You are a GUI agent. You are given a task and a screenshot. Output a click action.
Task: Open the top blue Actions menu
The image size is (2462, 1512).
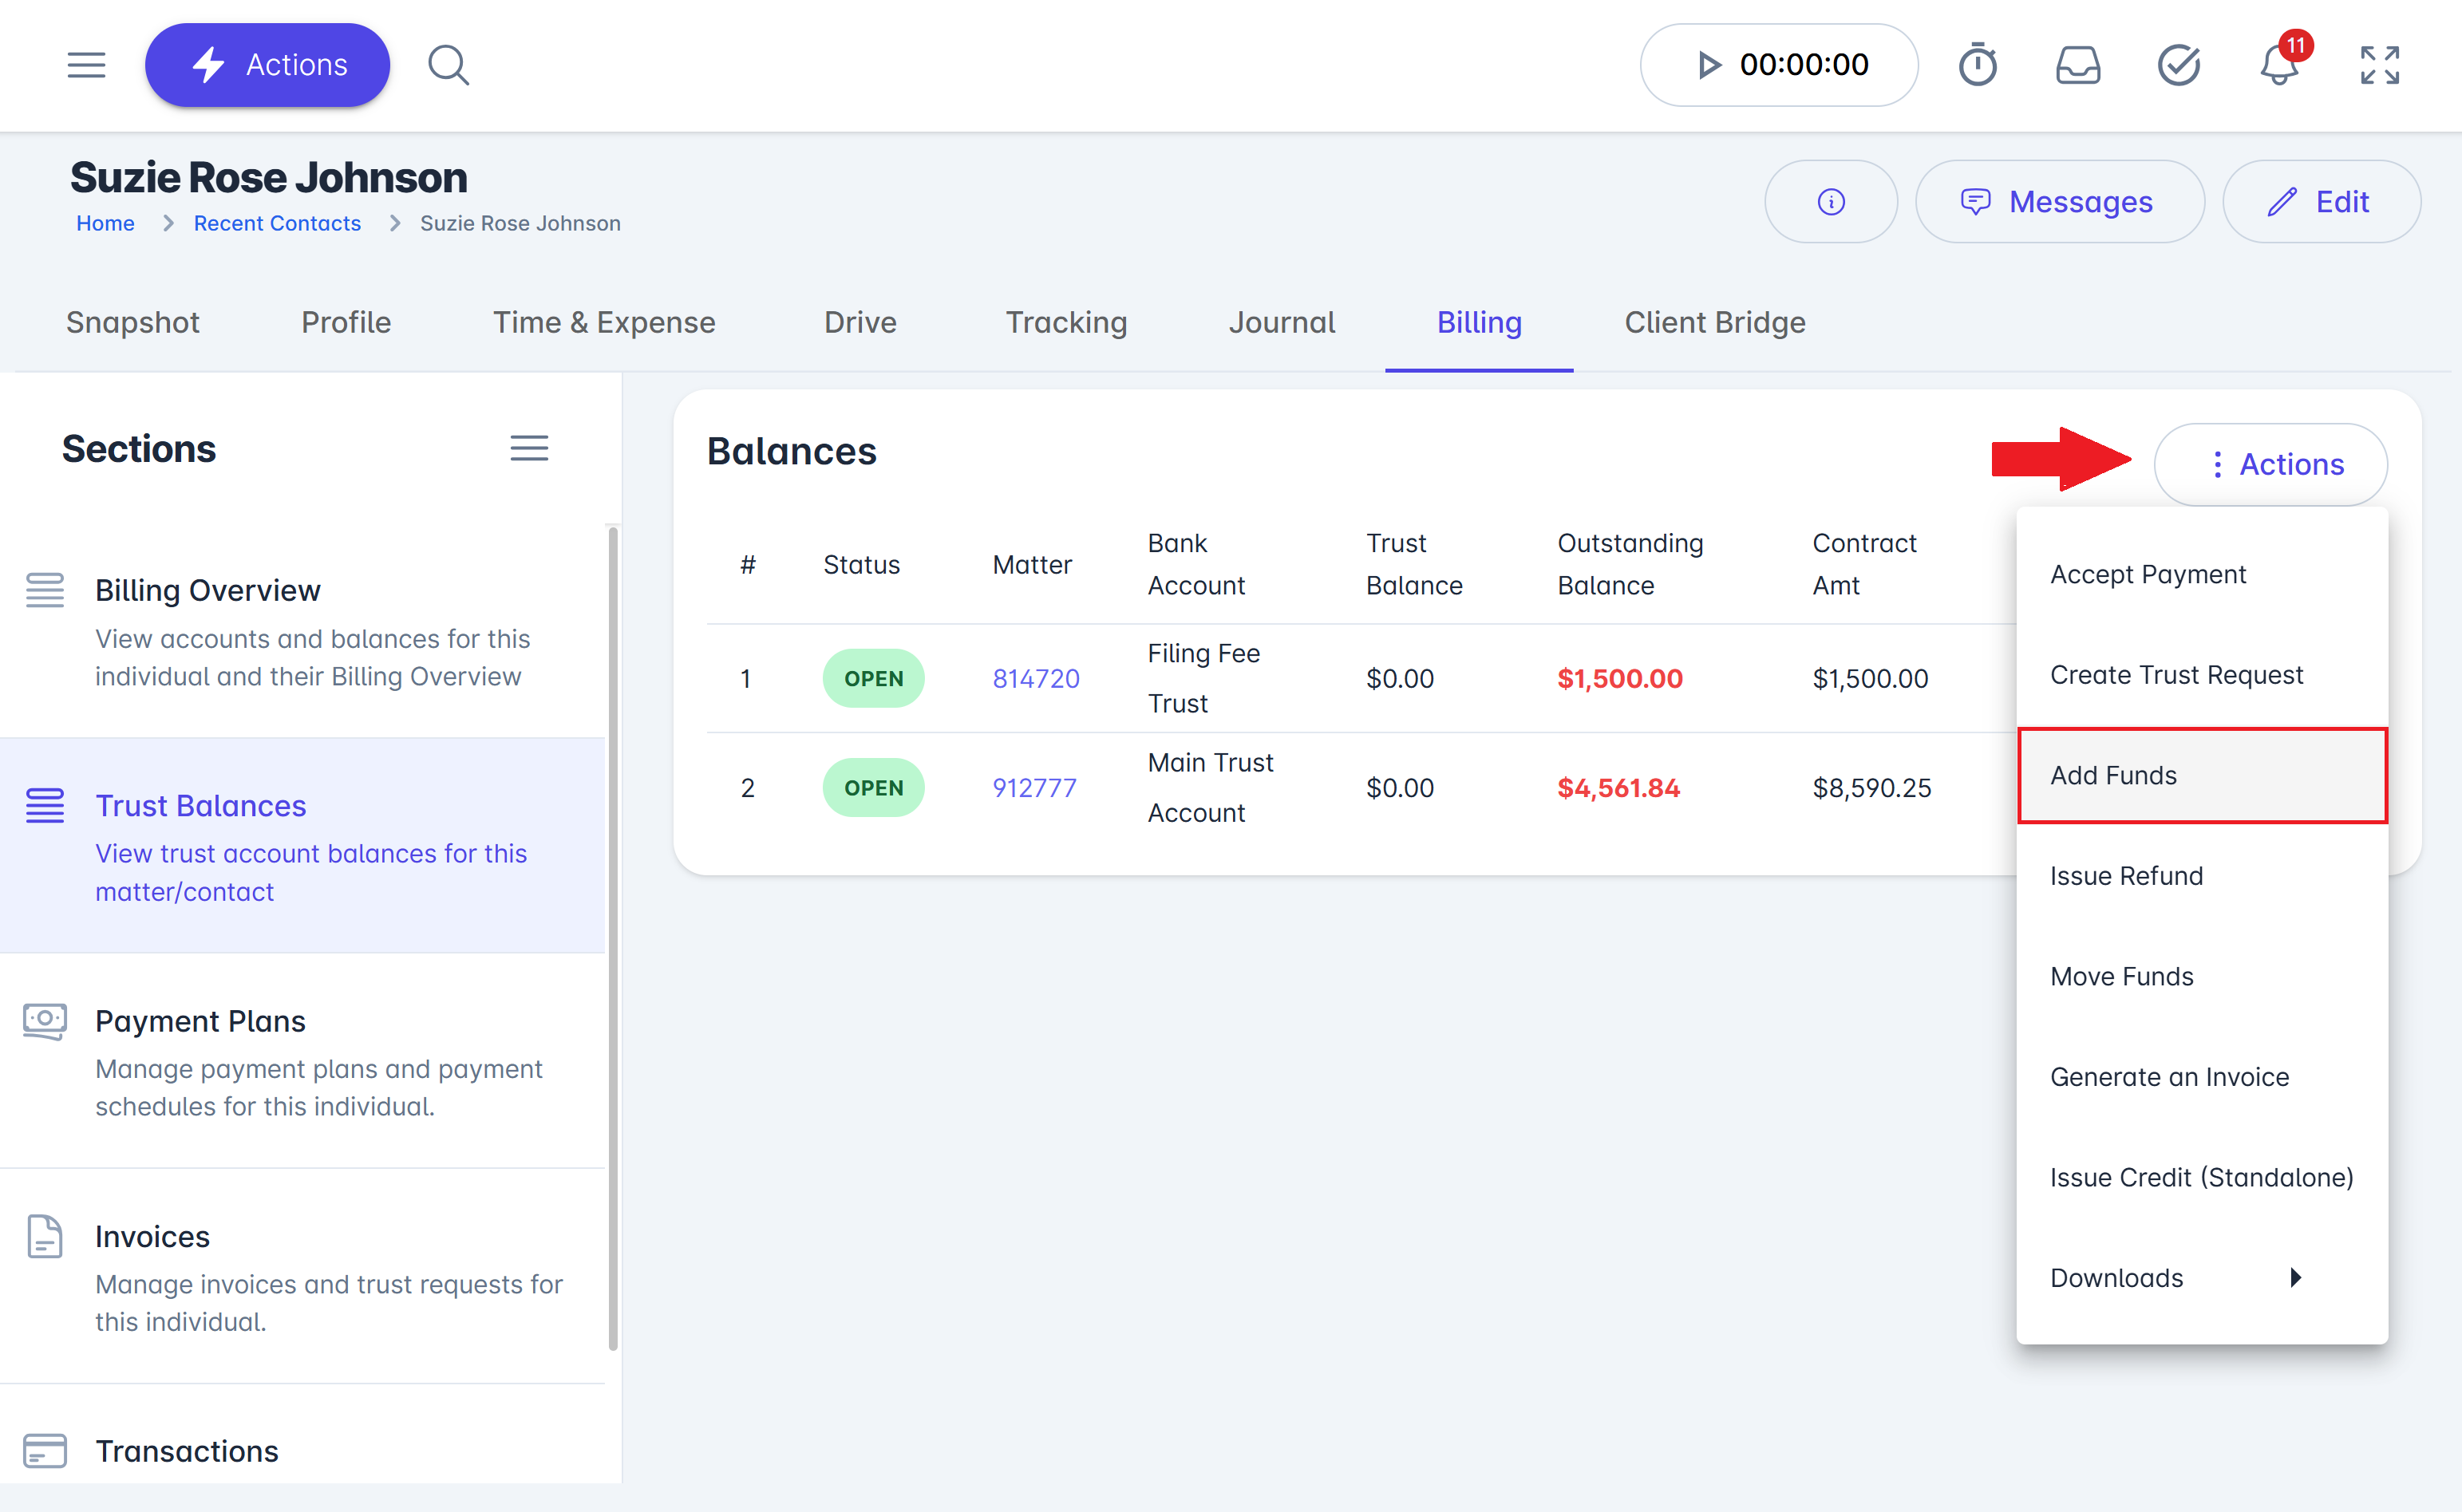[x=268, y=65]
